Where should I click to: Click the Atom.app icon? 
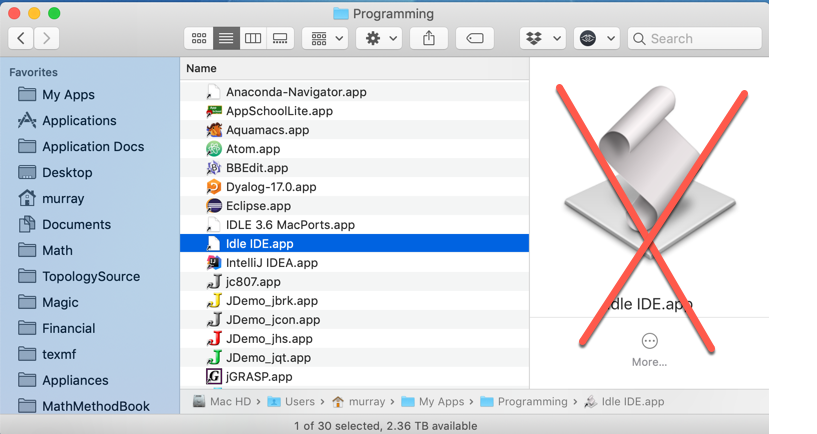(x=214, y=149)
